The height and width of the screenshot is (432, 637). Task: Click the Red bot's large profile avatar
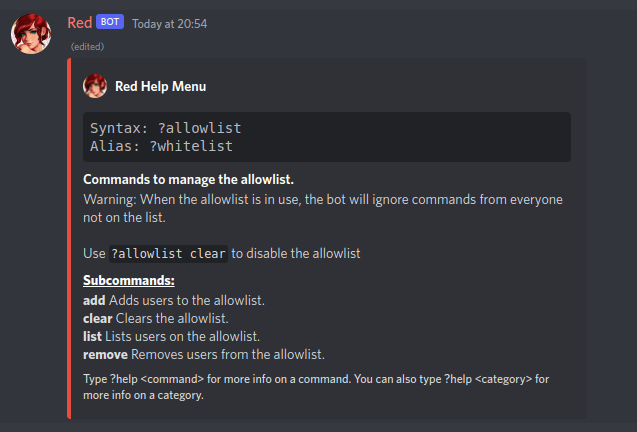pos(31,33)
